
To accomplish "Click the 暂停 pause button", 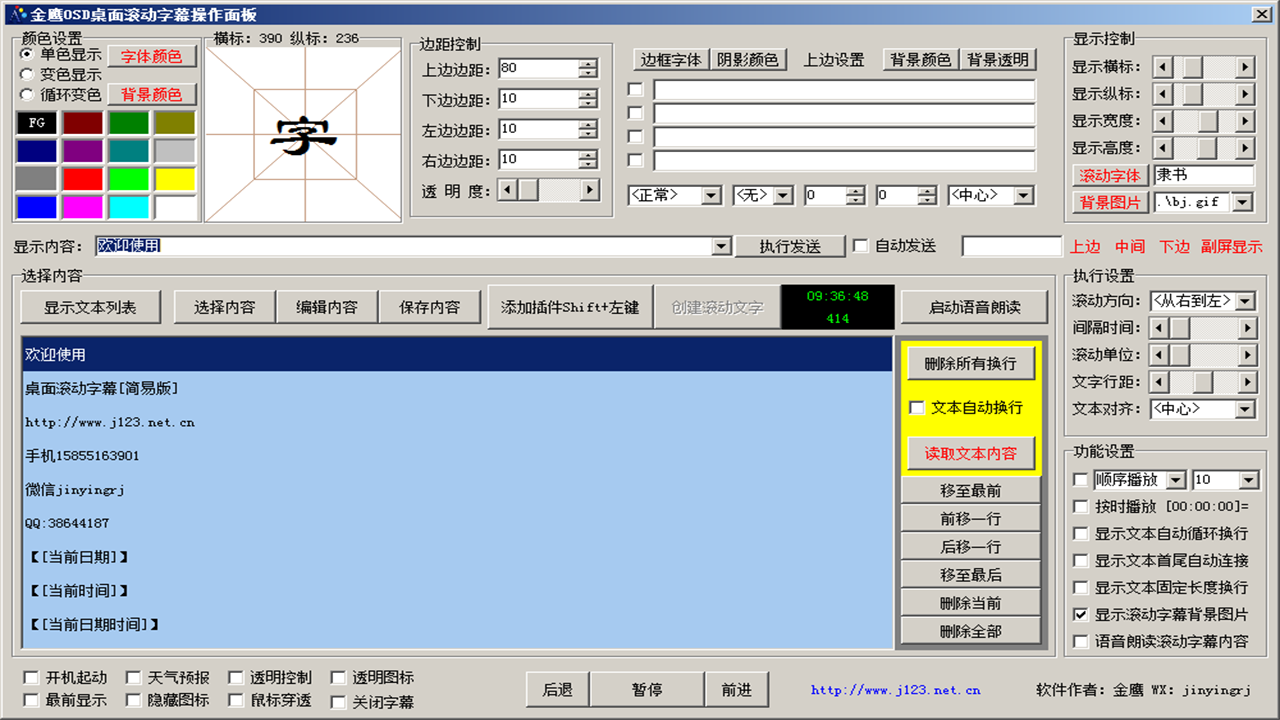I will click(x=646, y=689).
